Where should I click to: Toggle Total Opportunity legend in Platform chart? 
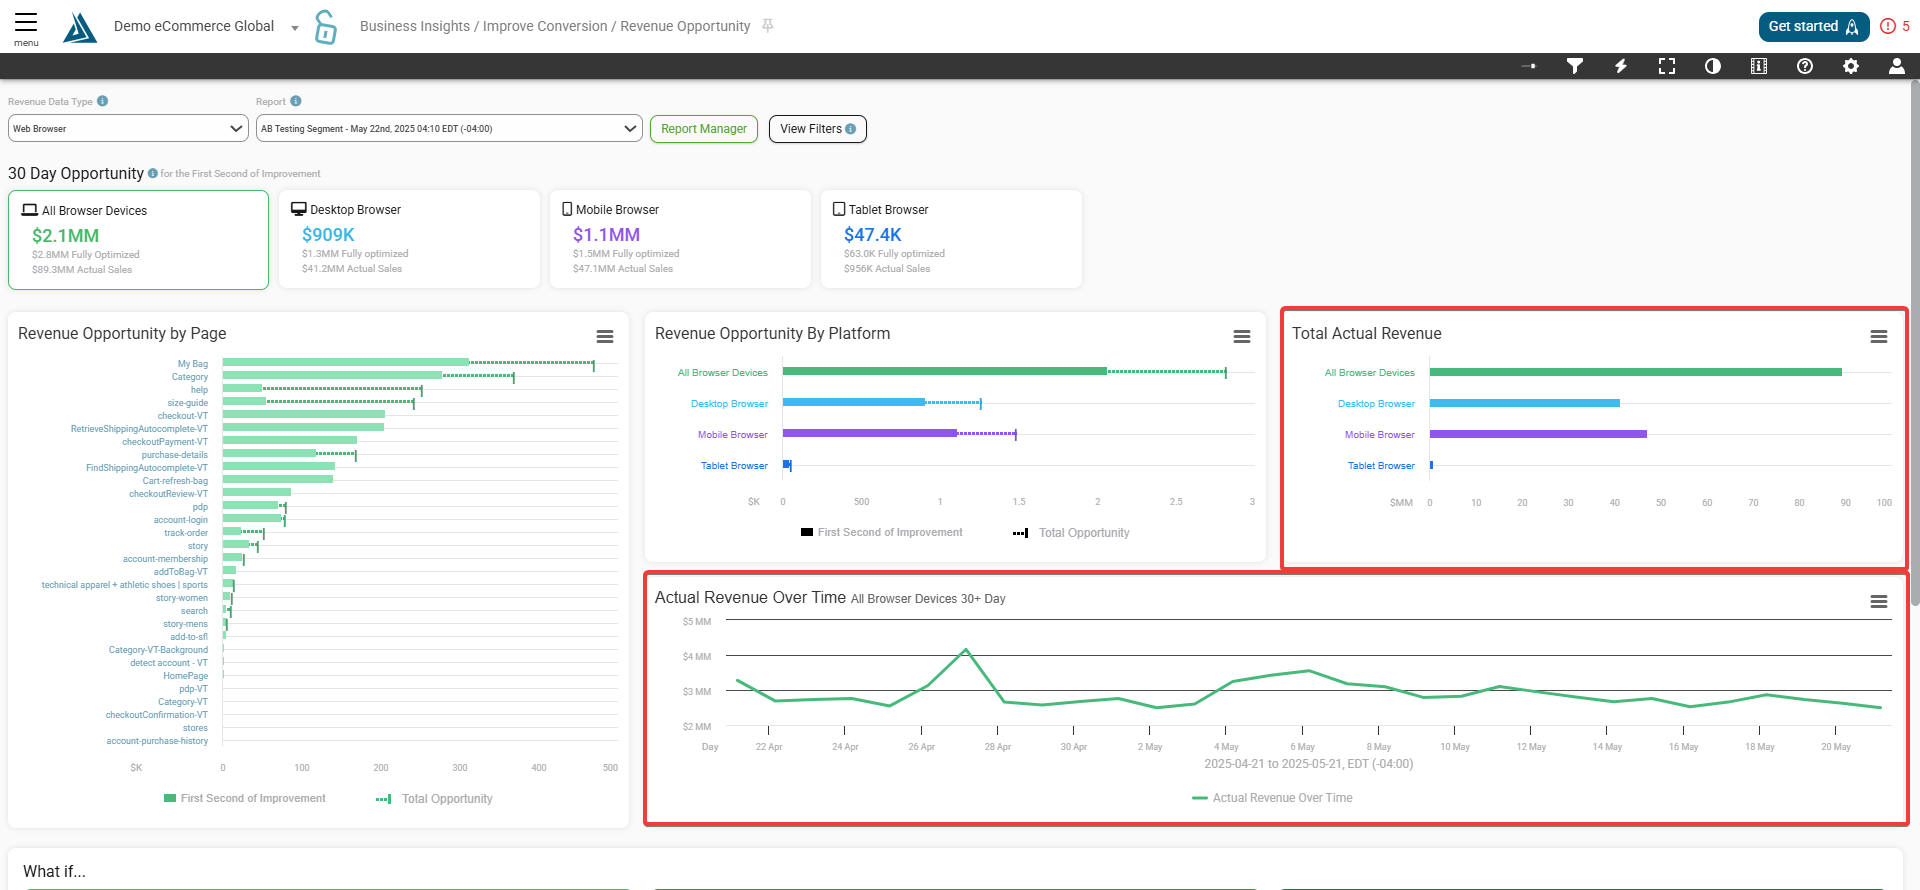coord(1071,532)
